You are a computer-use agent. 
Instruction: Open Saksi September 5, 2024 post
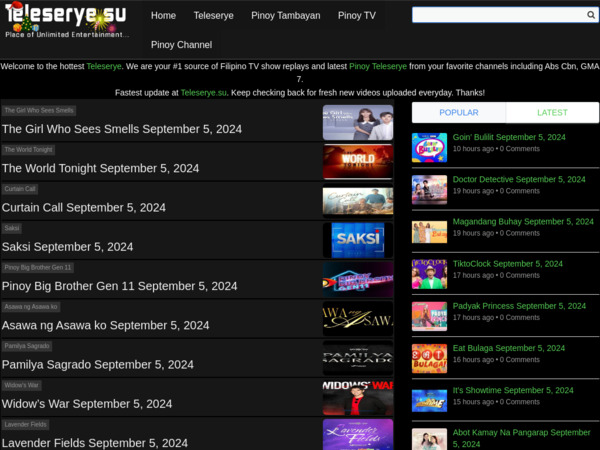67,247
